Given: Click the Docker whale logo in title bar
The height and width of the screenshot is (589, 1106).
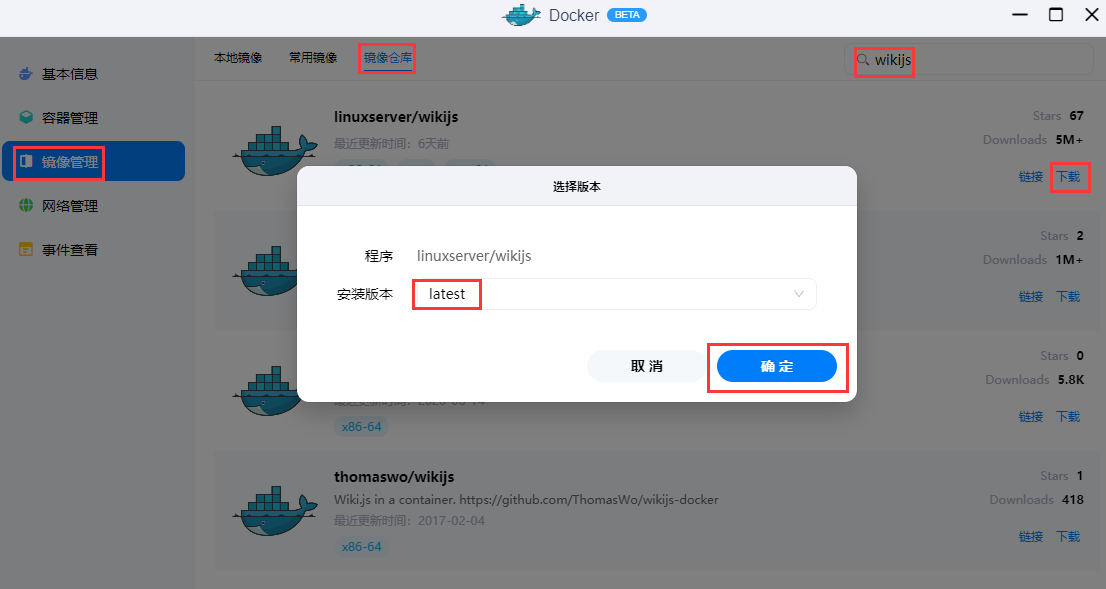Looking at the screenshot, I should coord(521,15).
